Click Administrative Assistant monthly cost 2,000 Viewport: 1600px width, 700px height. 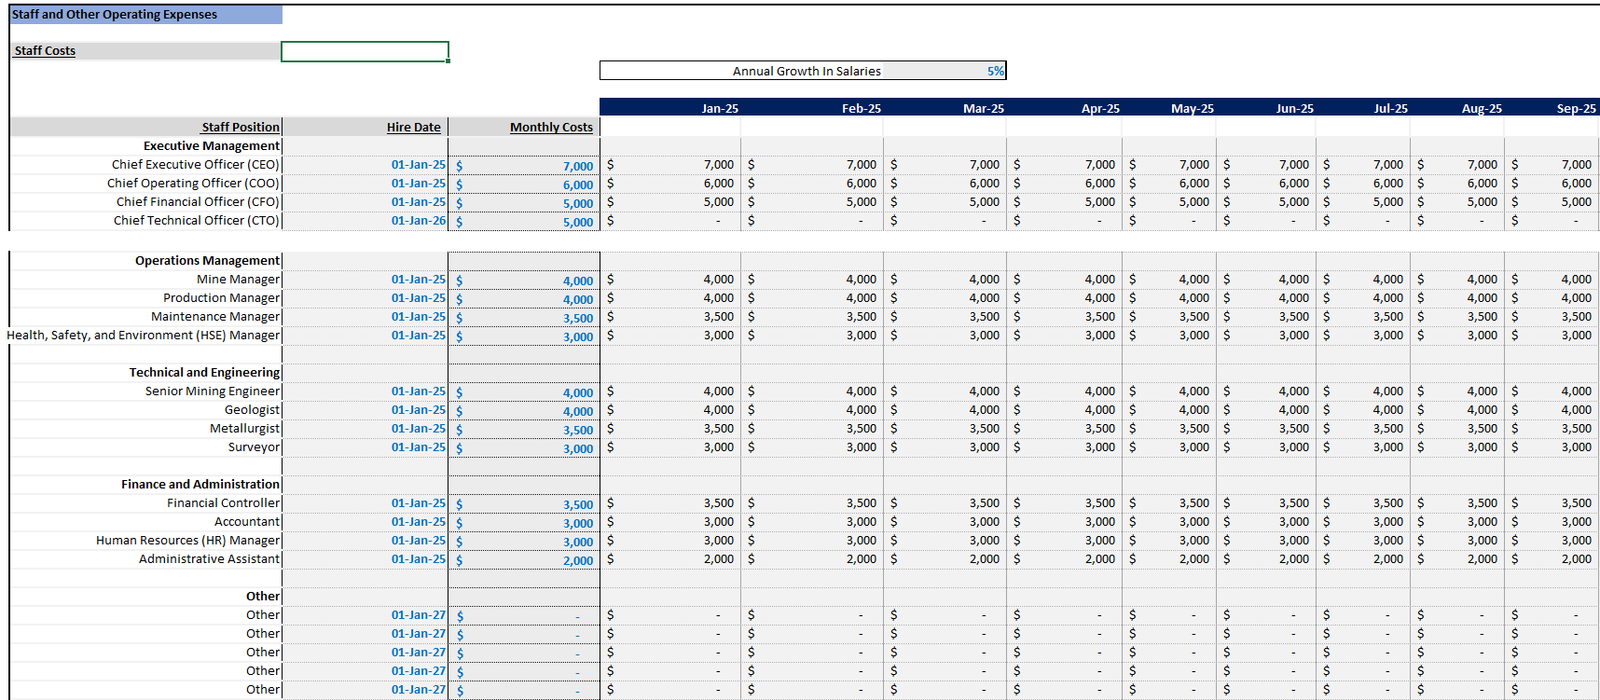pos(524,561)
